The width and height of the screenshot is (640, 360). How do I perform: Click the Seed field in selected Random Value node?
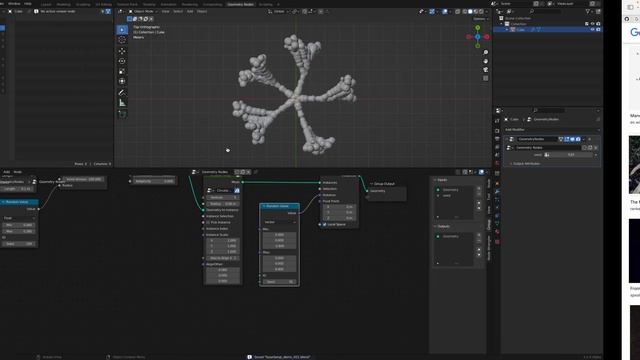(280, 282)
